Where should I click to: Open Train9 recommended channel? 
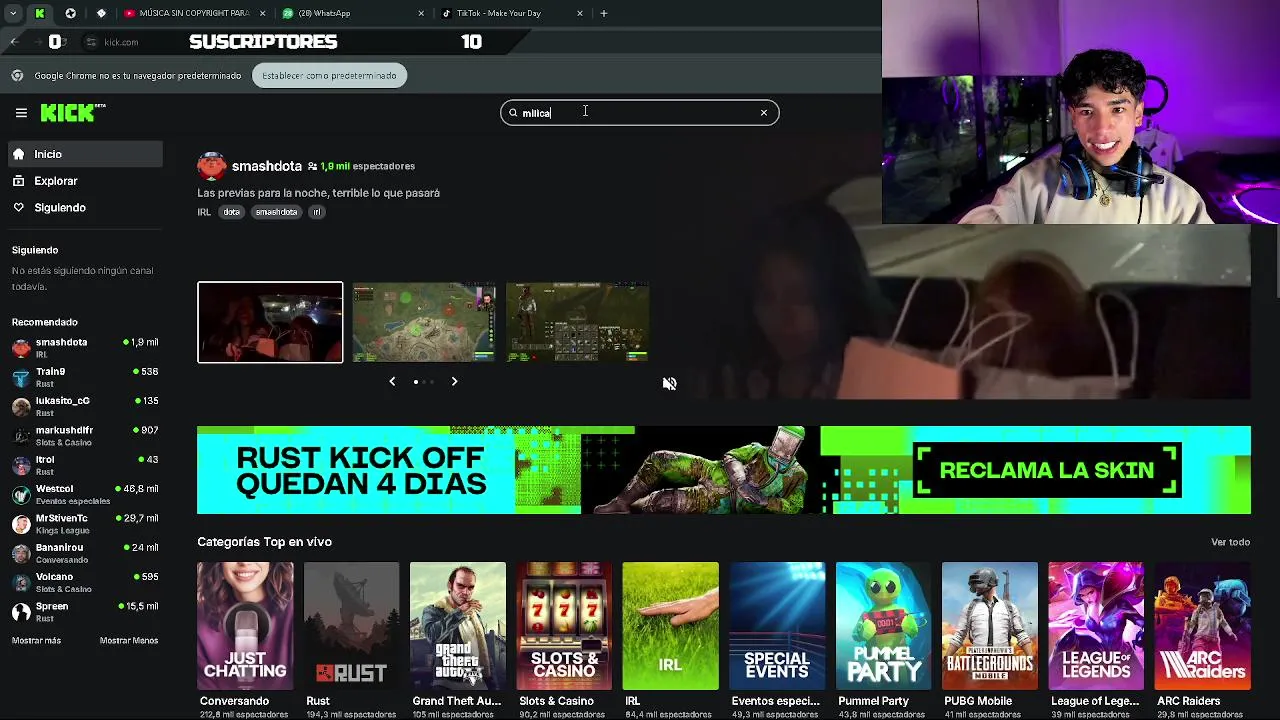[x=84, y=377]
